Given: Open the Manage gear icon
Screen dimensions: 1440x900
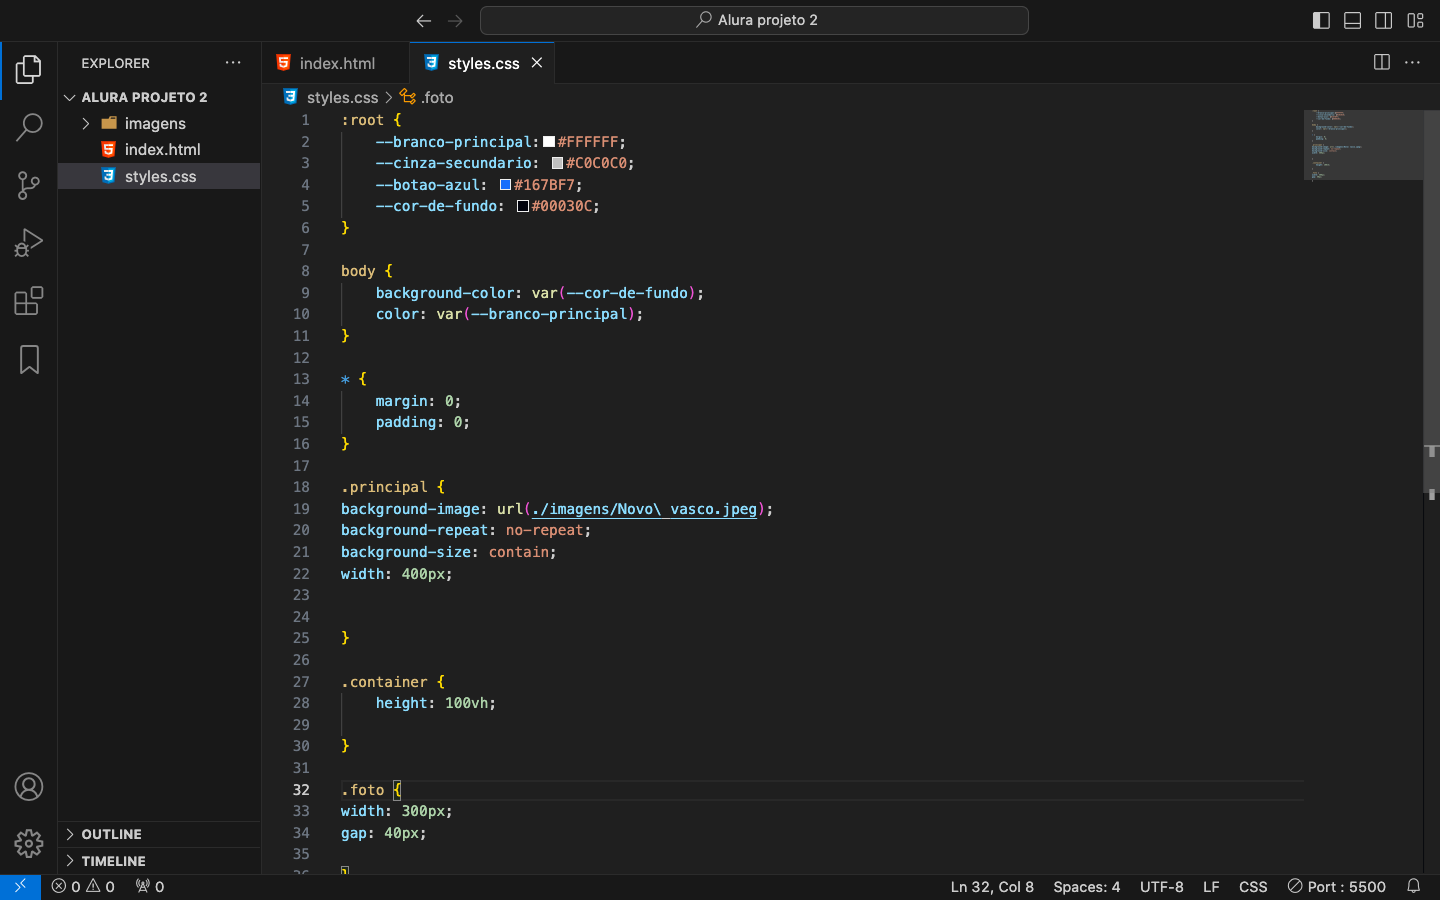Looking at the screenshot, I should (29, 844).
